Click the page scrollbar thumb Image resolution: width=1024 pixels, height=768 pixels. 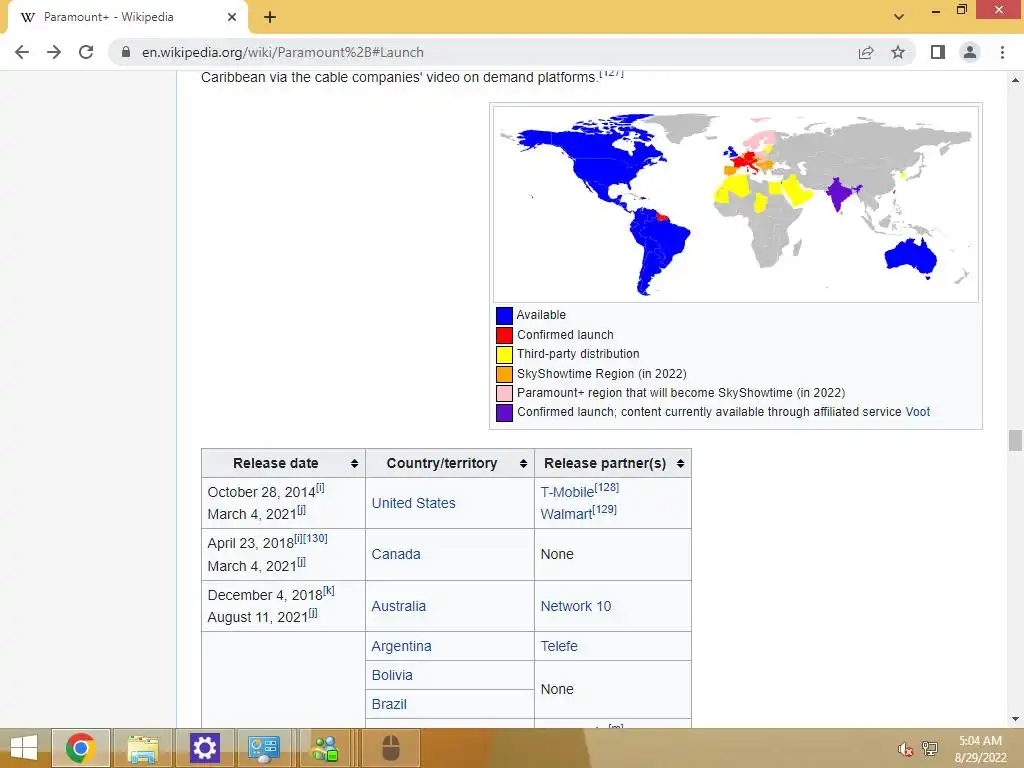click(x=1015, y=440)
